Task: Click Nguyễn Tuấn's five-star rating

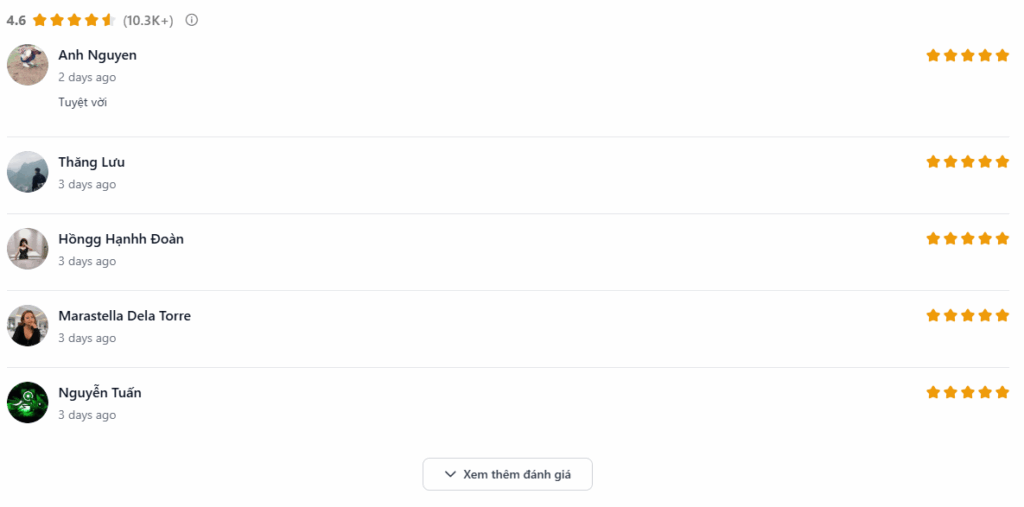Action: pos(967,392)
